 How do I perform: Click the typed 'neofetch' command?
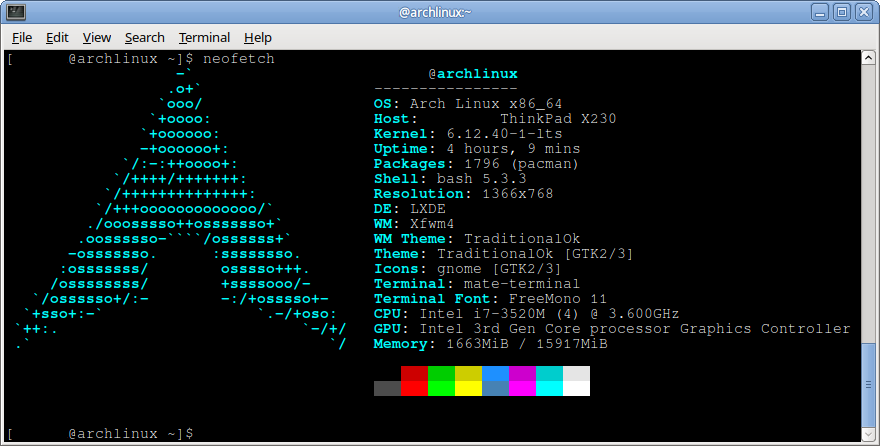239,58
